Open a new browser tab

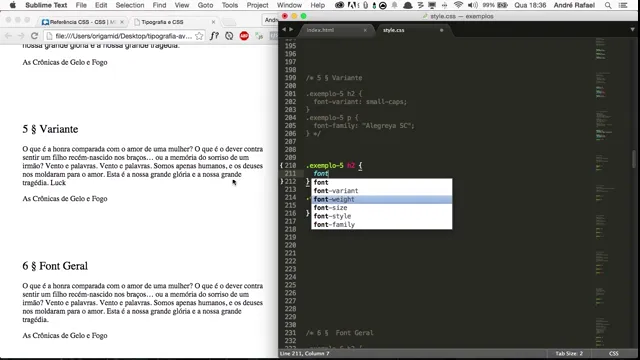229,22
